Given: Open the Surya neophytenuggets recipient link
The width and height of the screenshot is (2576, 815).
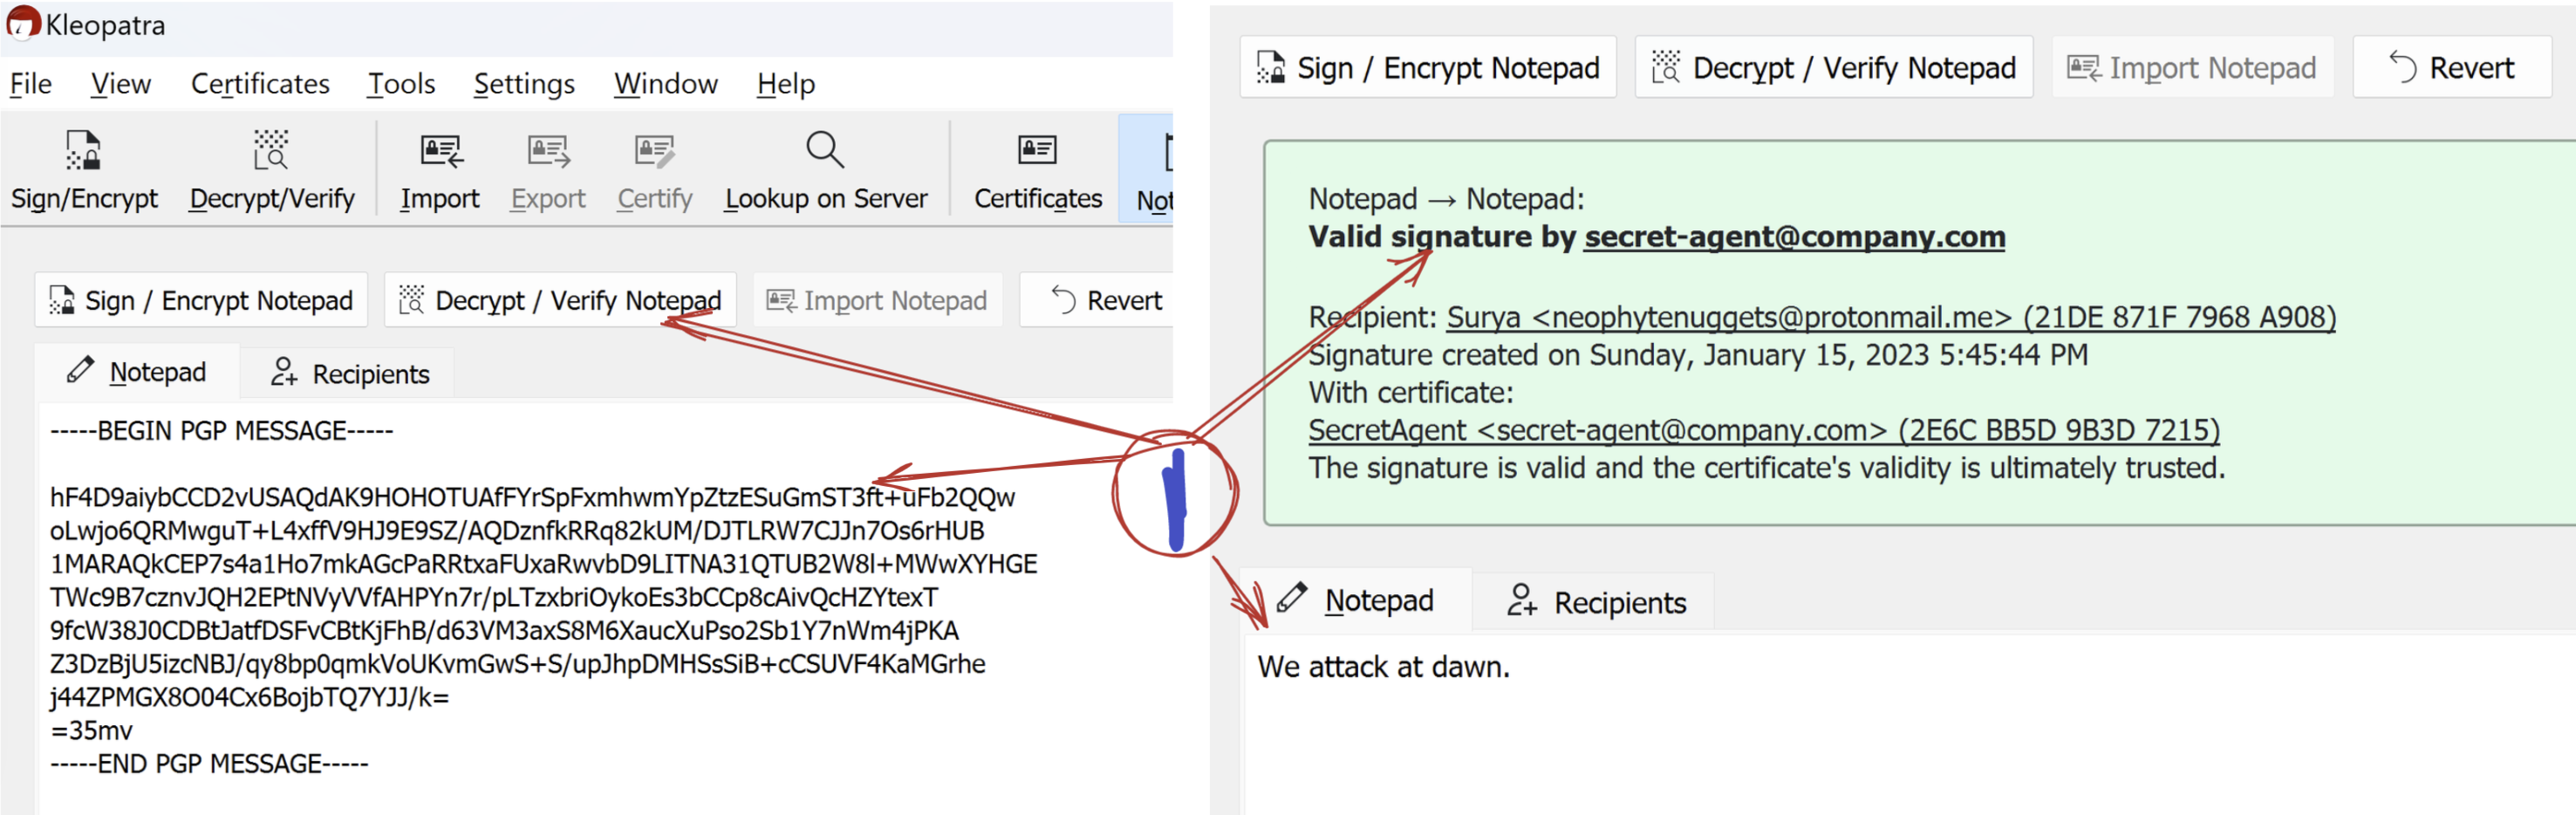Looking at the screenshot, I should coord(1891,317).
